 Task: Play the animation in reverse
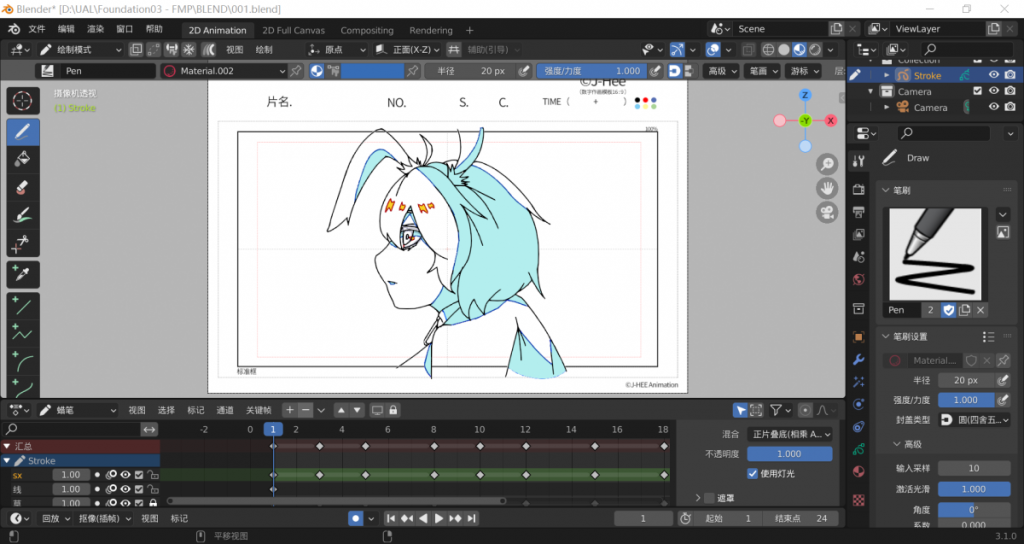(423, 519)
